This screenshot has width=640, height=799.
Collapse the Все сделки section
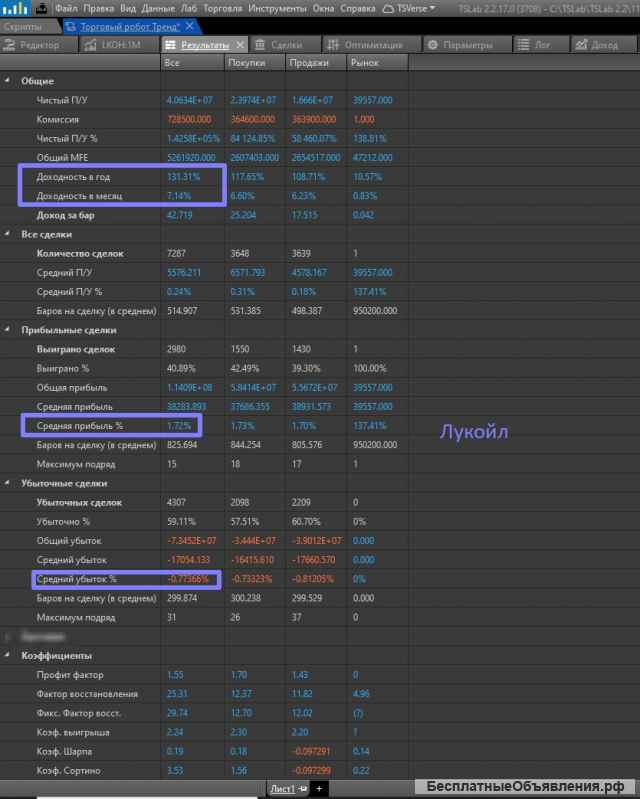coord(9,234)
